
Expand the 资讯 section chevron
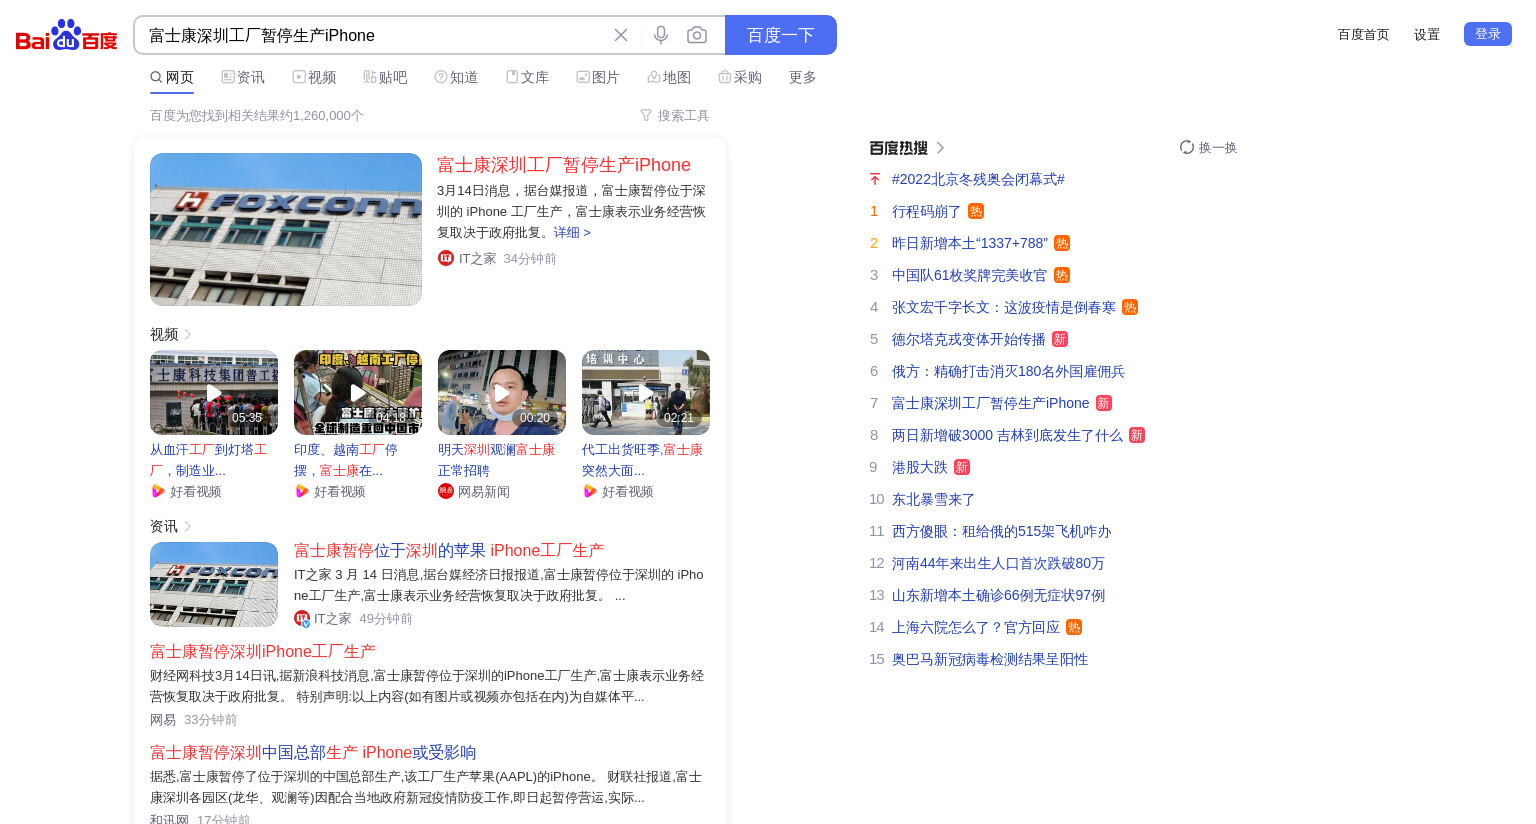coord(188,526)
